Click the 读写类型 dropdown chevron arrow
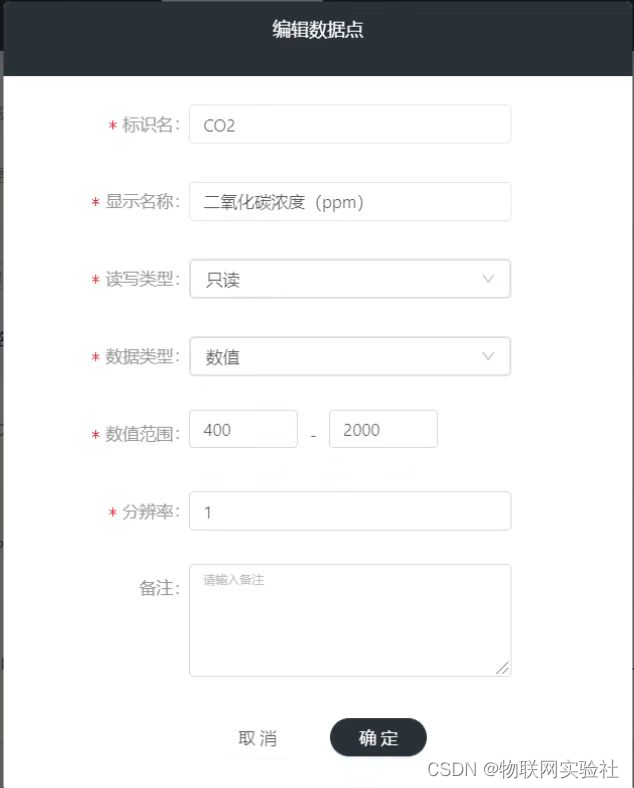 pyautogui.click(x=488, y=279)
